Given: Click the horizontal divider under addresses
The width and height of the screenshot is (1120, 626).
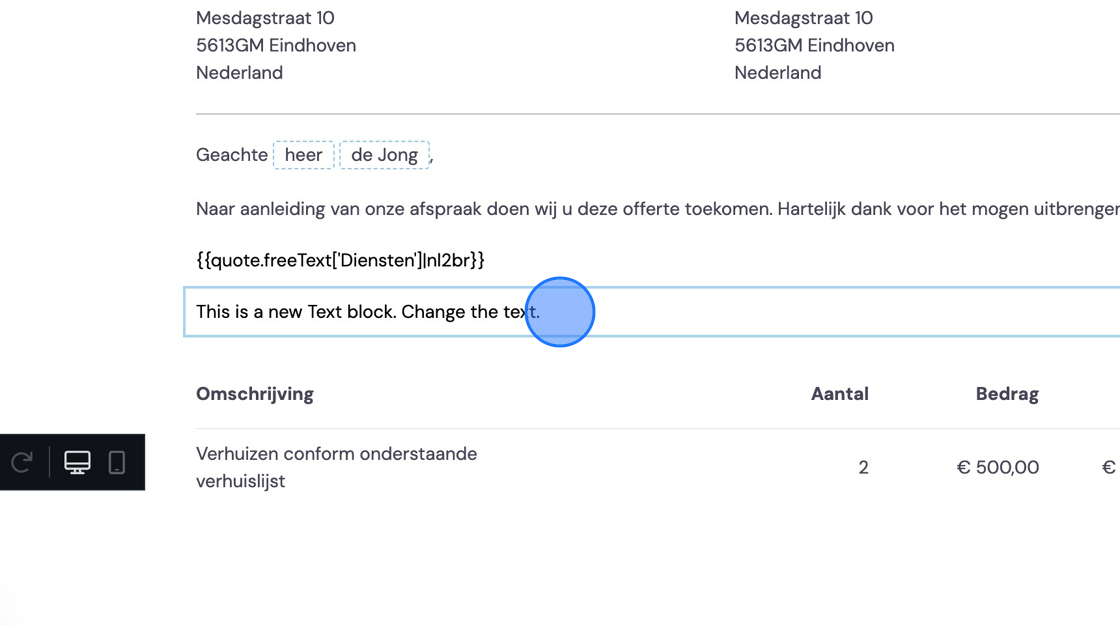Looking at the screenshot, I should [x=658, y=114].
